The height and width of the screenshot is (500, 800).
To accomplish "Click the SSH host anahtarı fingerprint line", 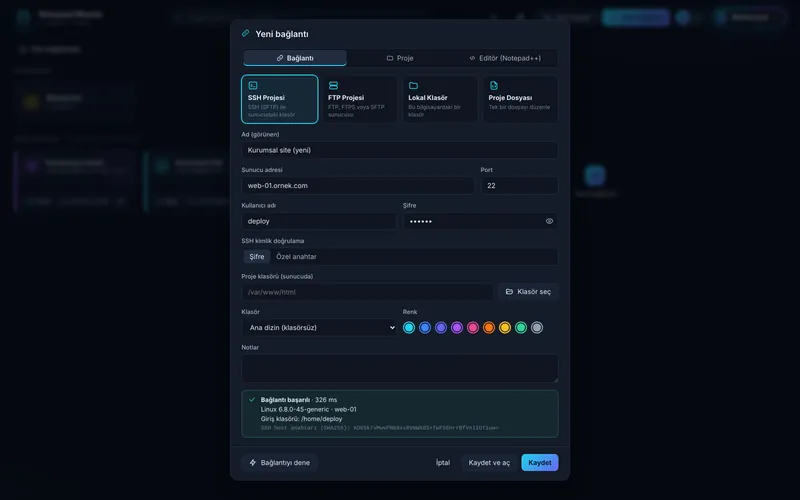I will (x=380, y=428).
